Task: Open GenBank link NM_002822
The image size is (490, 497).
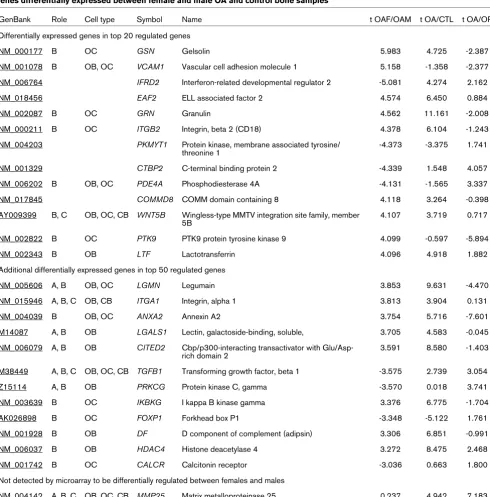Action: pos(21,239)
